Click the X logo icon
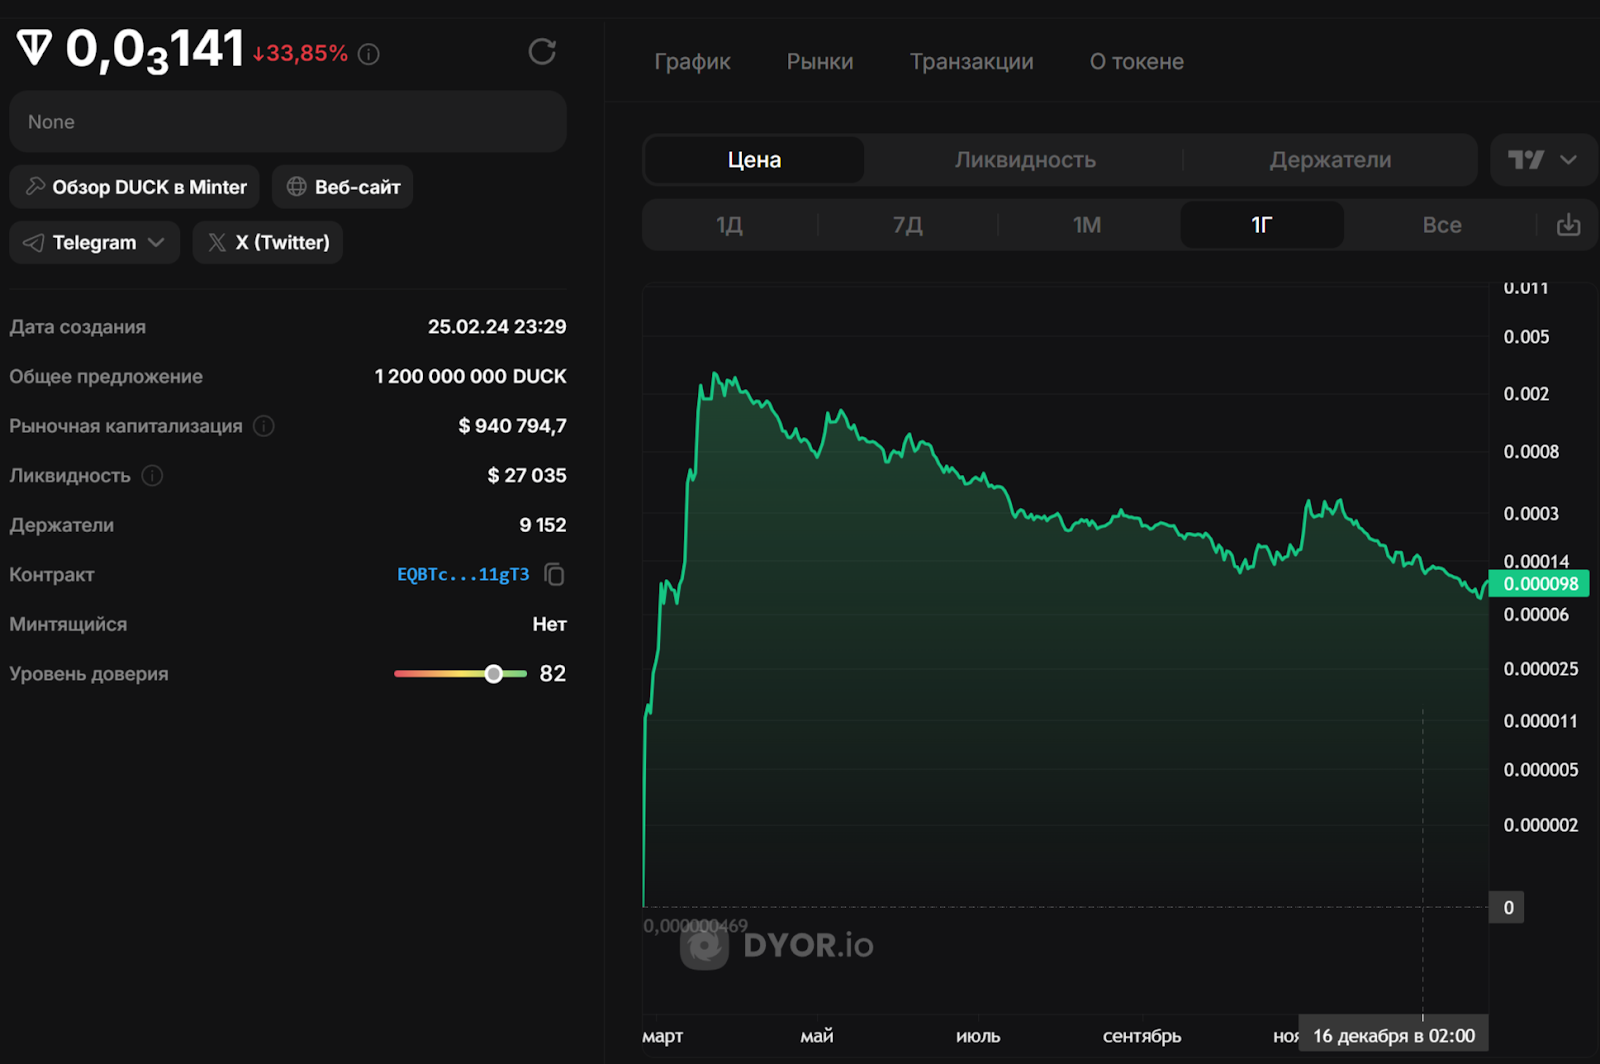The height and width of the screenshot is (1064, 1600). point(217,242)
